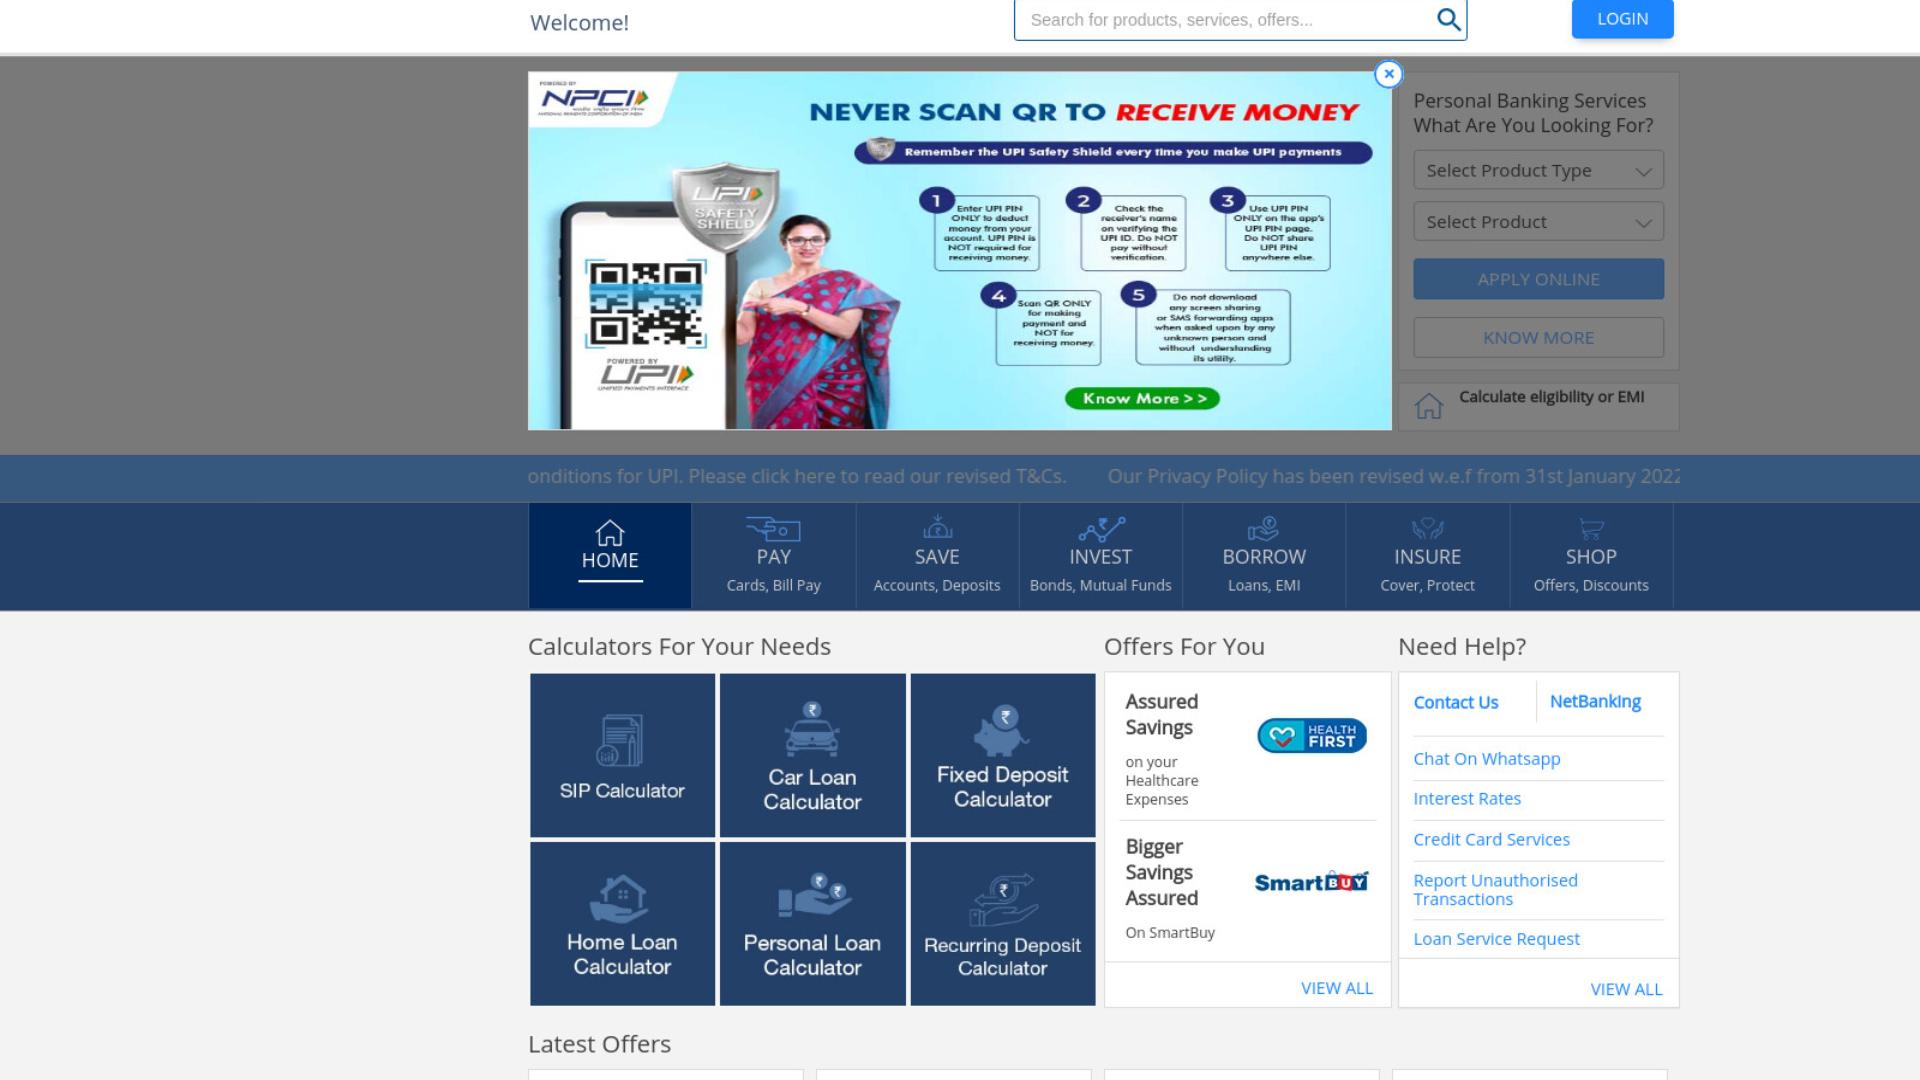
Task: Expand Select Product Type dropdown
Action: point(1538,170)
